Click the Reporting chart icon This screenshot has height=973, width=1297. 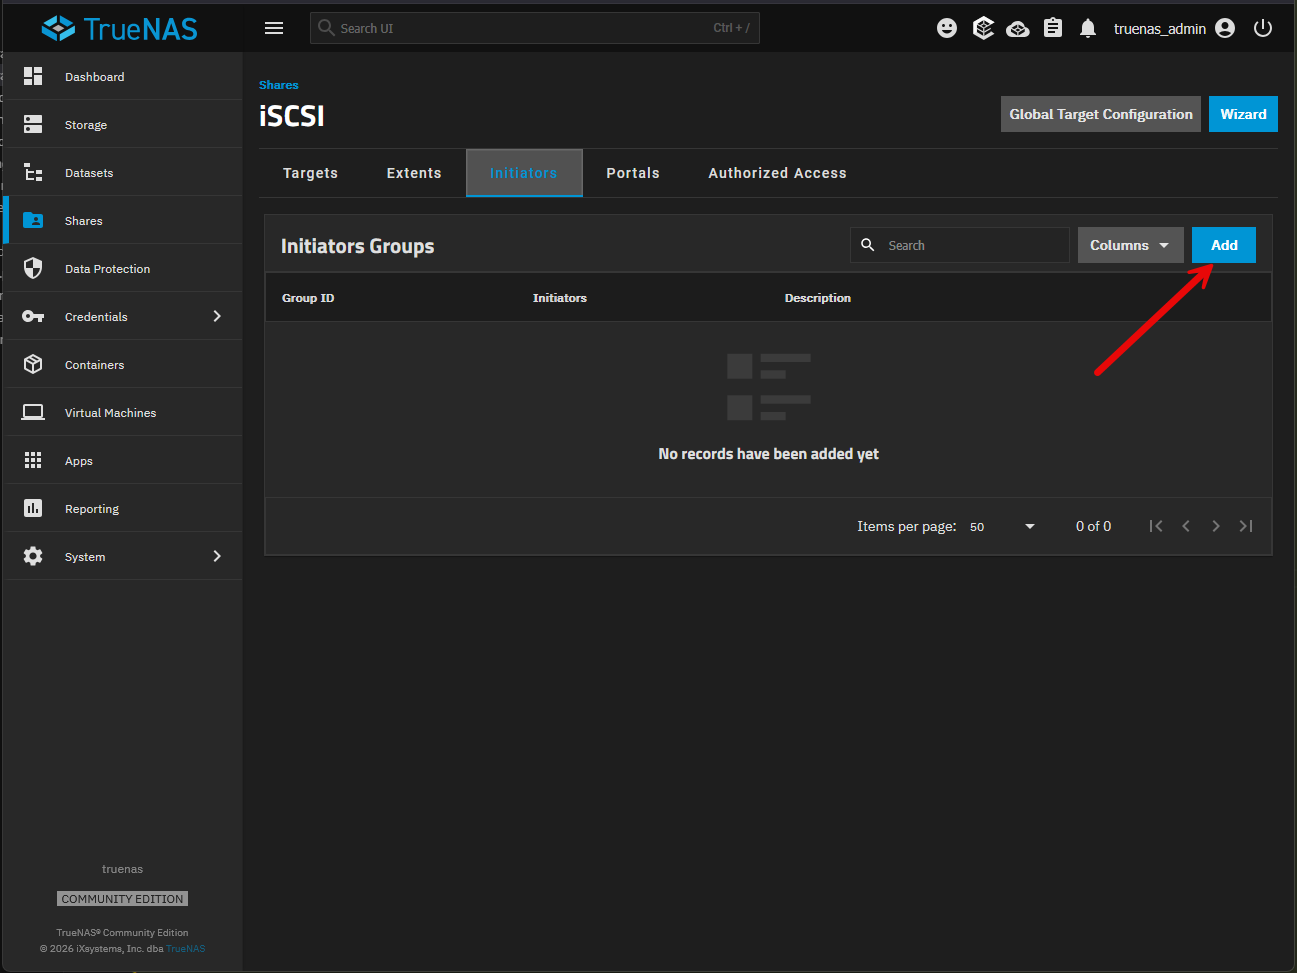(33, 508)
